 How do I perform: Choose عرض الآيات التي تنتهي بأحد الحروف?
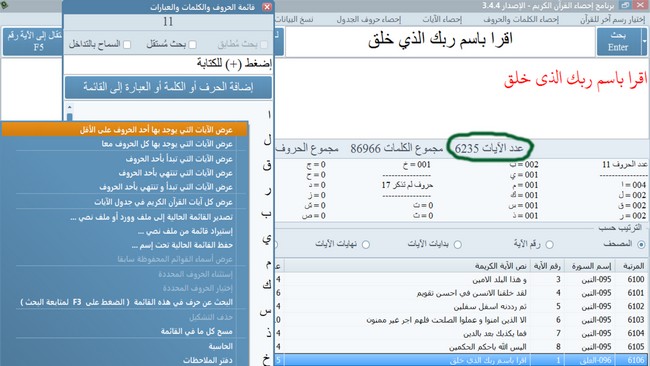click(124, 173)
